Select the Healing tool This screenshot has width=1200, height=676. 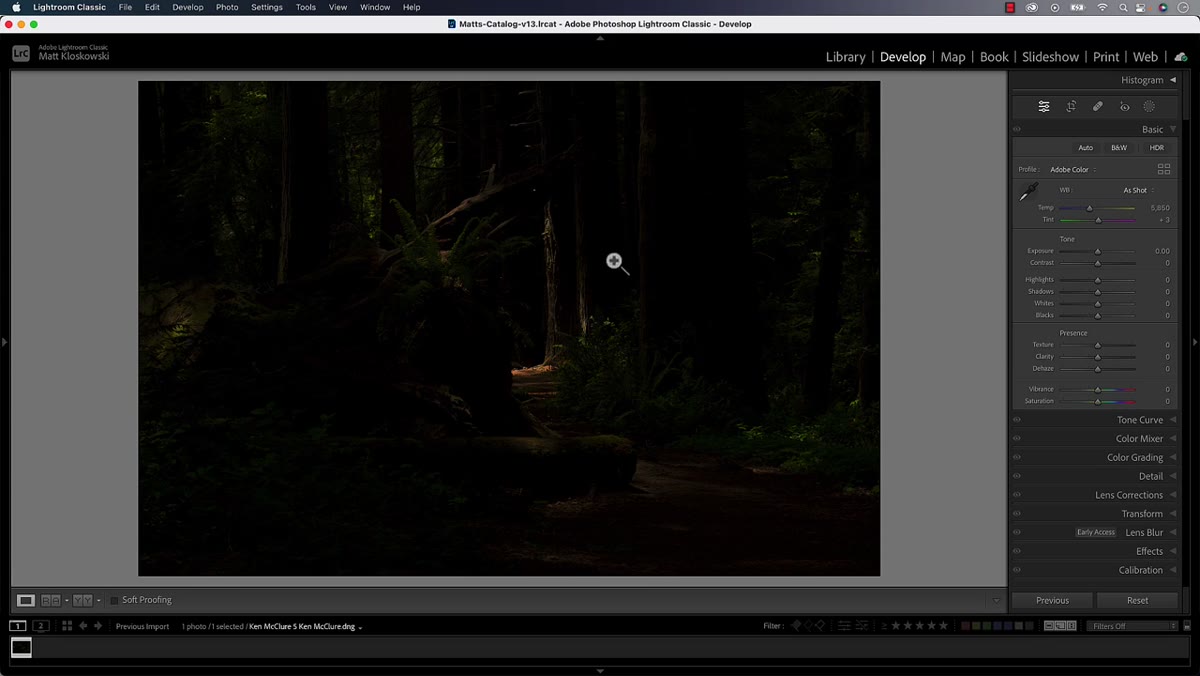tap(1098, 106)
